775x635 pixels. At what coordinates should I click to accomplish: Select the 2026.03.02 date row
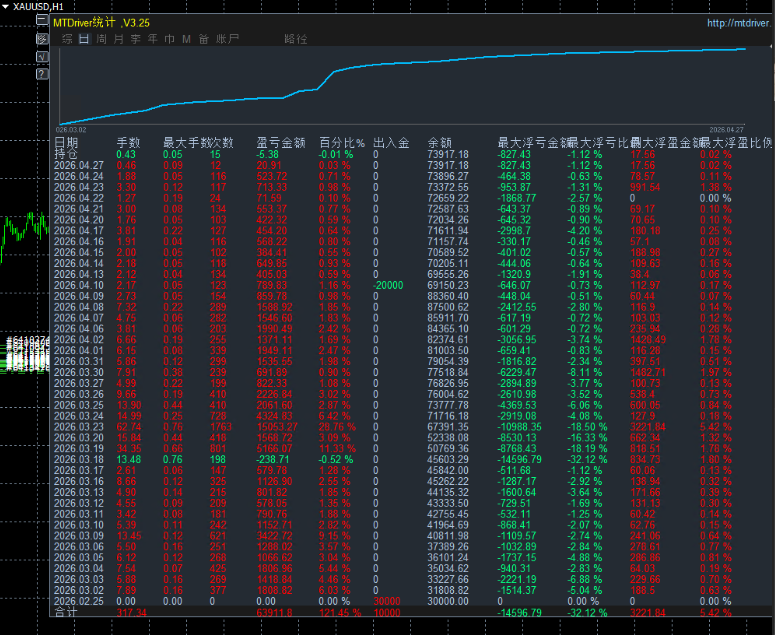79,590
